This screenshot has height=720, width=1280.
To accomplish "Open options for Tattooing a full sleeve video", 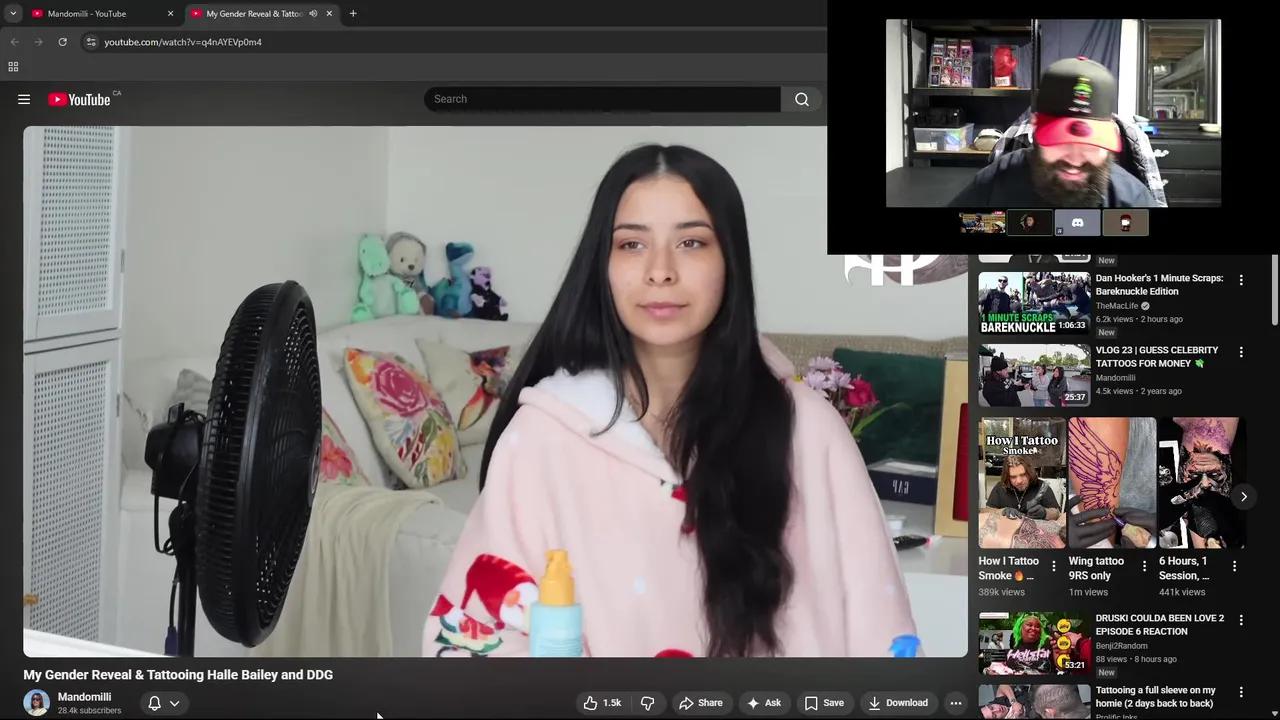I will tap(1241, 692).
